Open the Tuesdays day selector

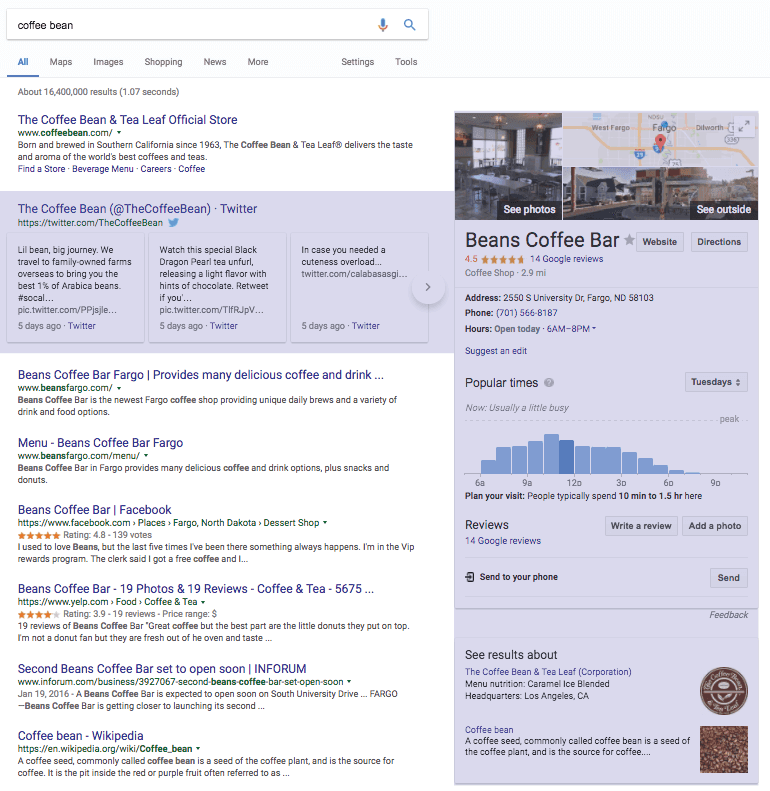click(x=716, y=382)
